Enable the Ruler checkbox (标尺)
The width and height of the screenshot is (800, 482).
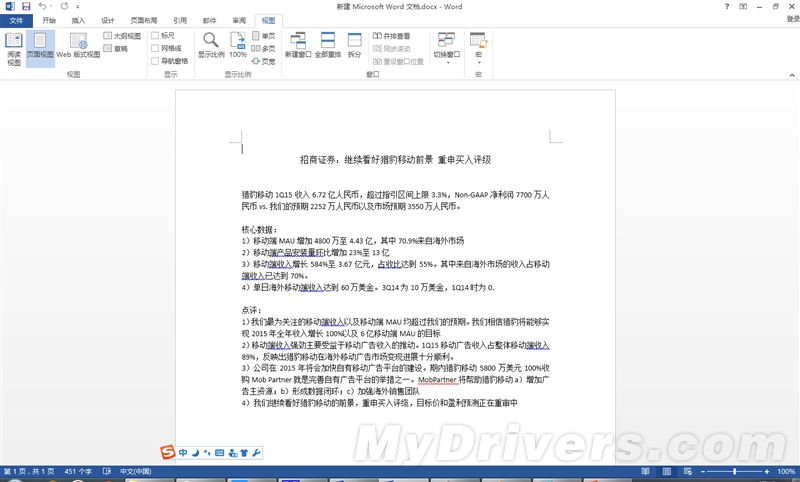[x=155, y=36]
